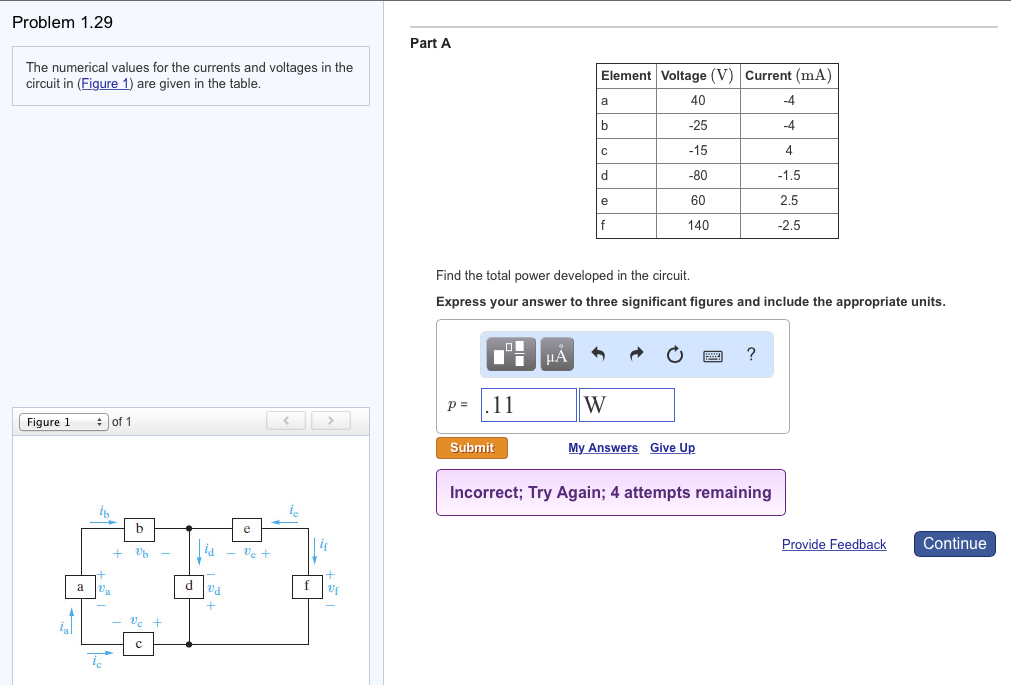
Task: Open the keyboard shortcuts icon
Action: (713, 355)
